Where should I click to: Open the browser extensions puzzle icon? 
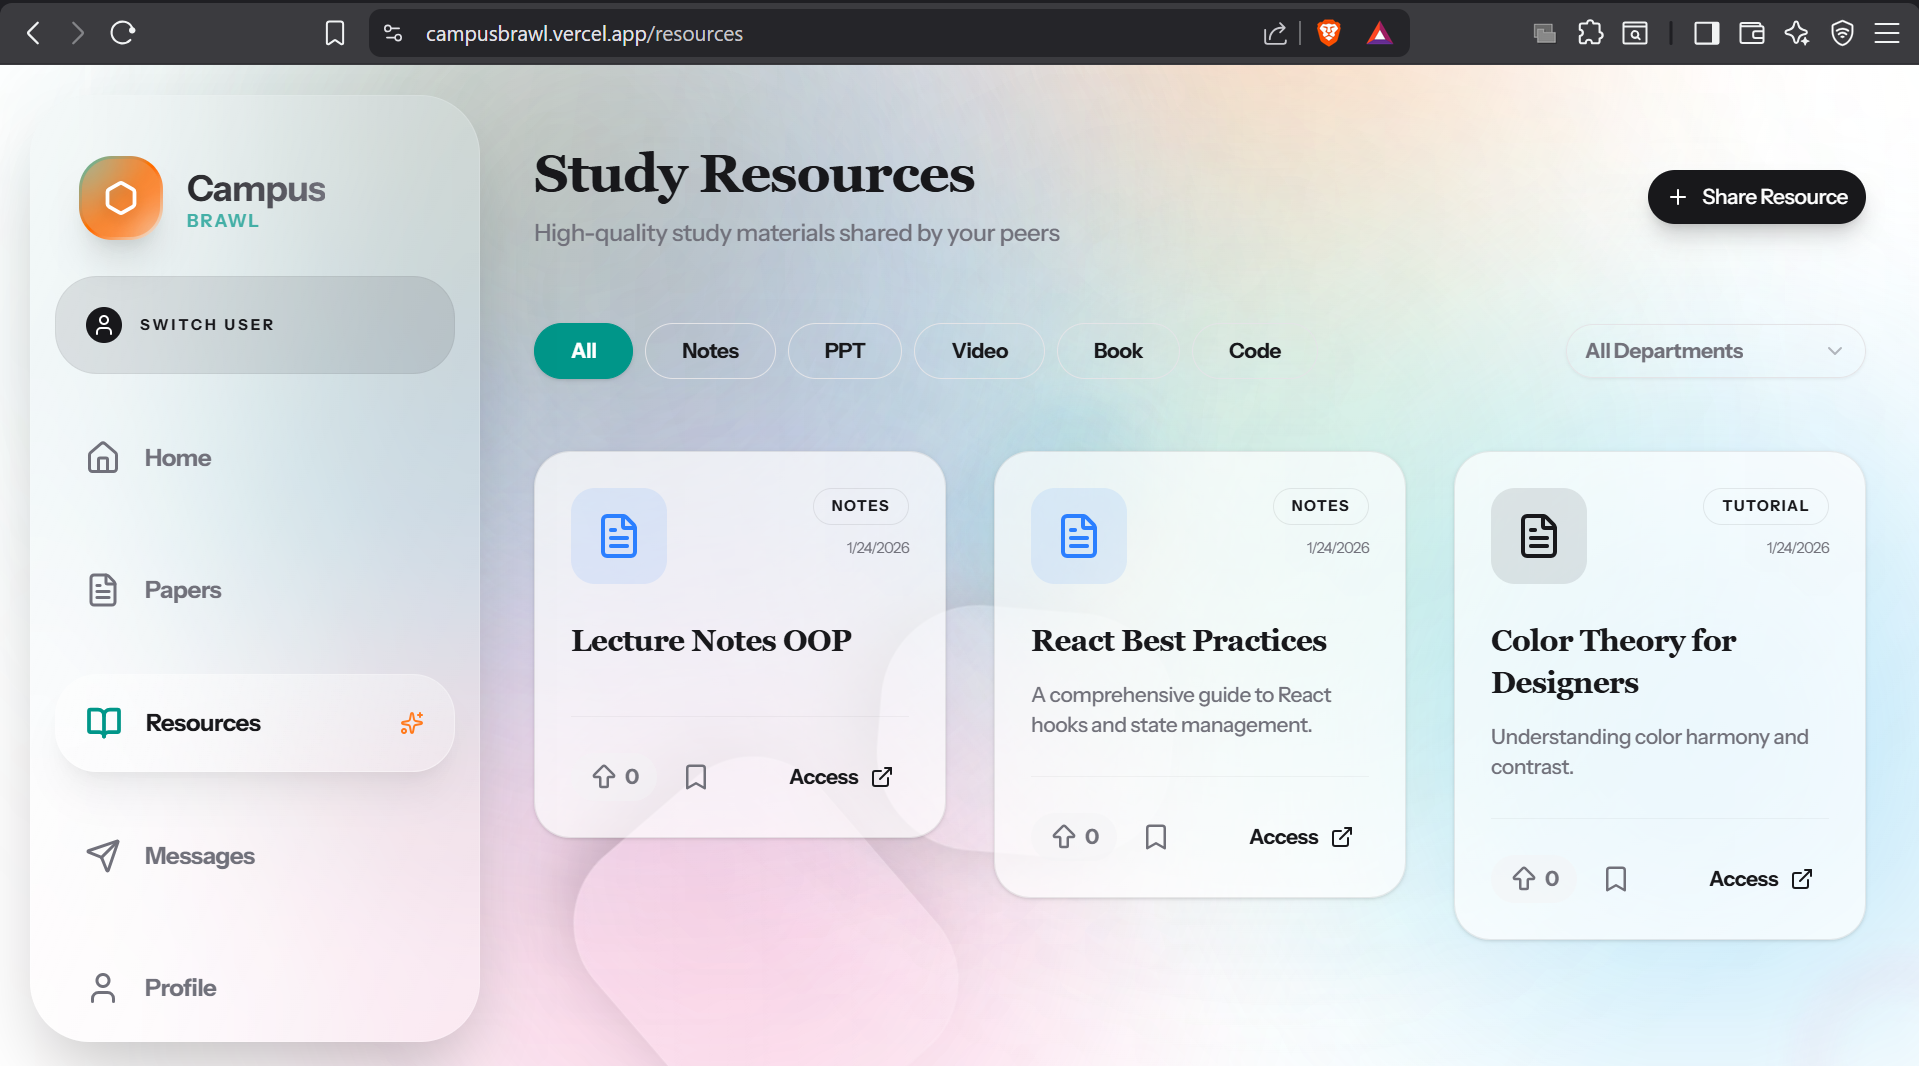[1590, 33]
